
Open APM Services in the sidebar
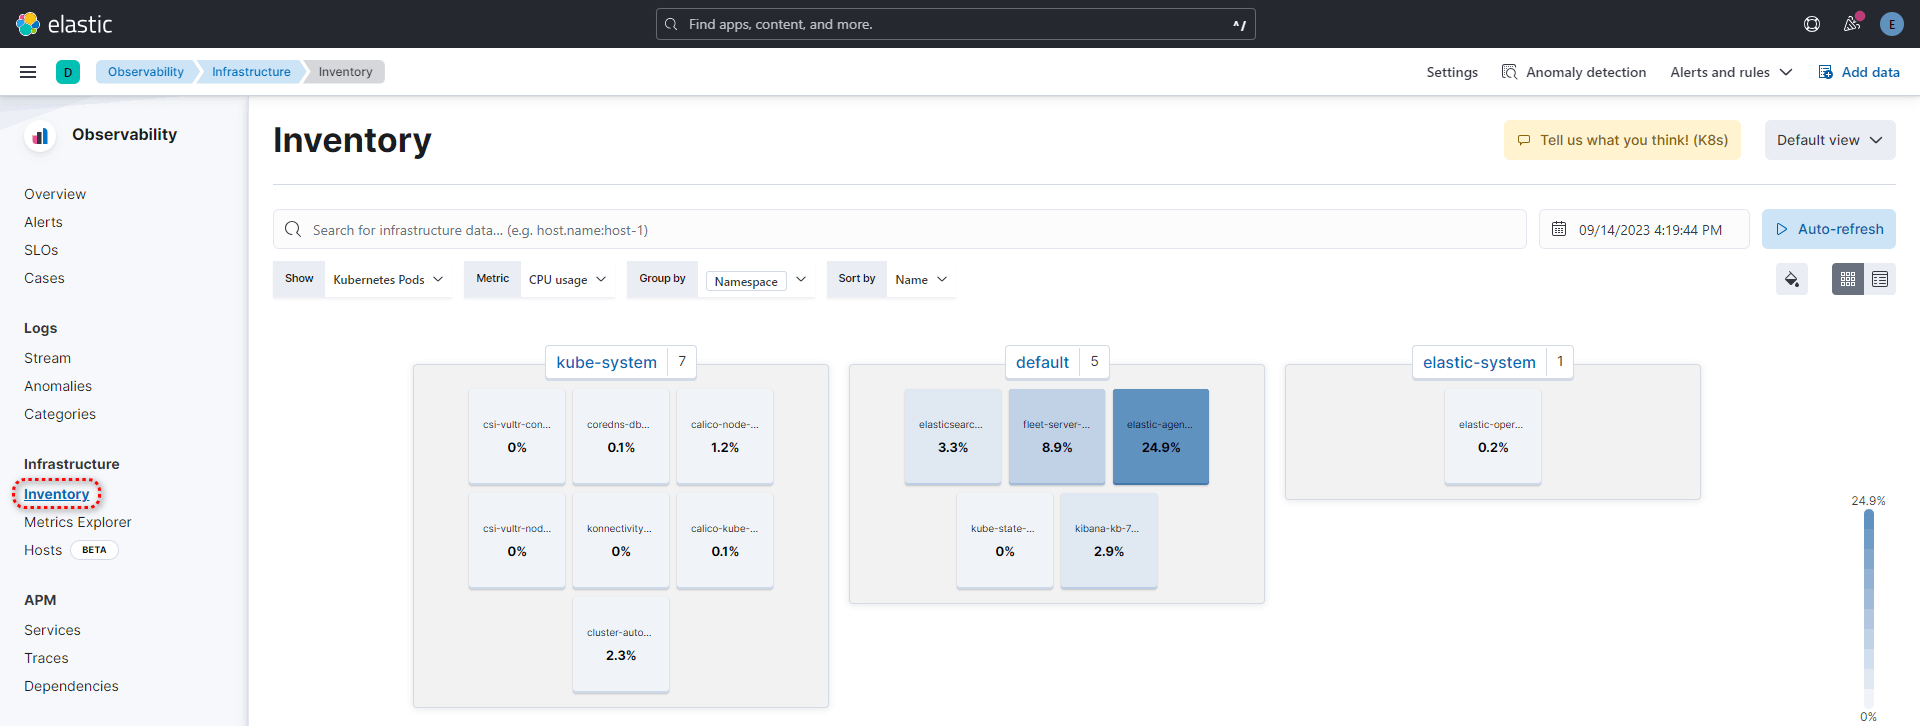(52, 630)
